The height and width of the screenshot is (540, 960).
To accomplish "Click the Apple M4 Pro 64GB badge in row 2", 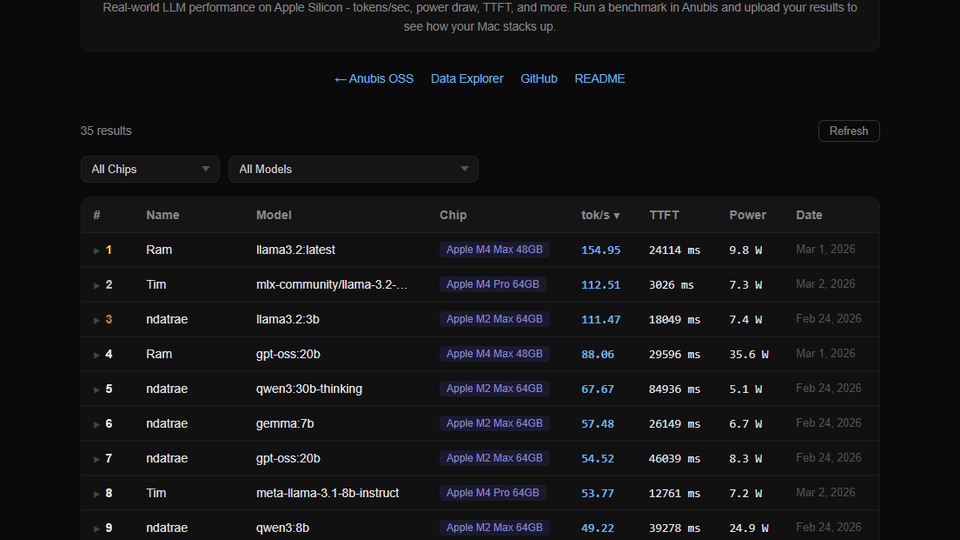I will [493, 285].
